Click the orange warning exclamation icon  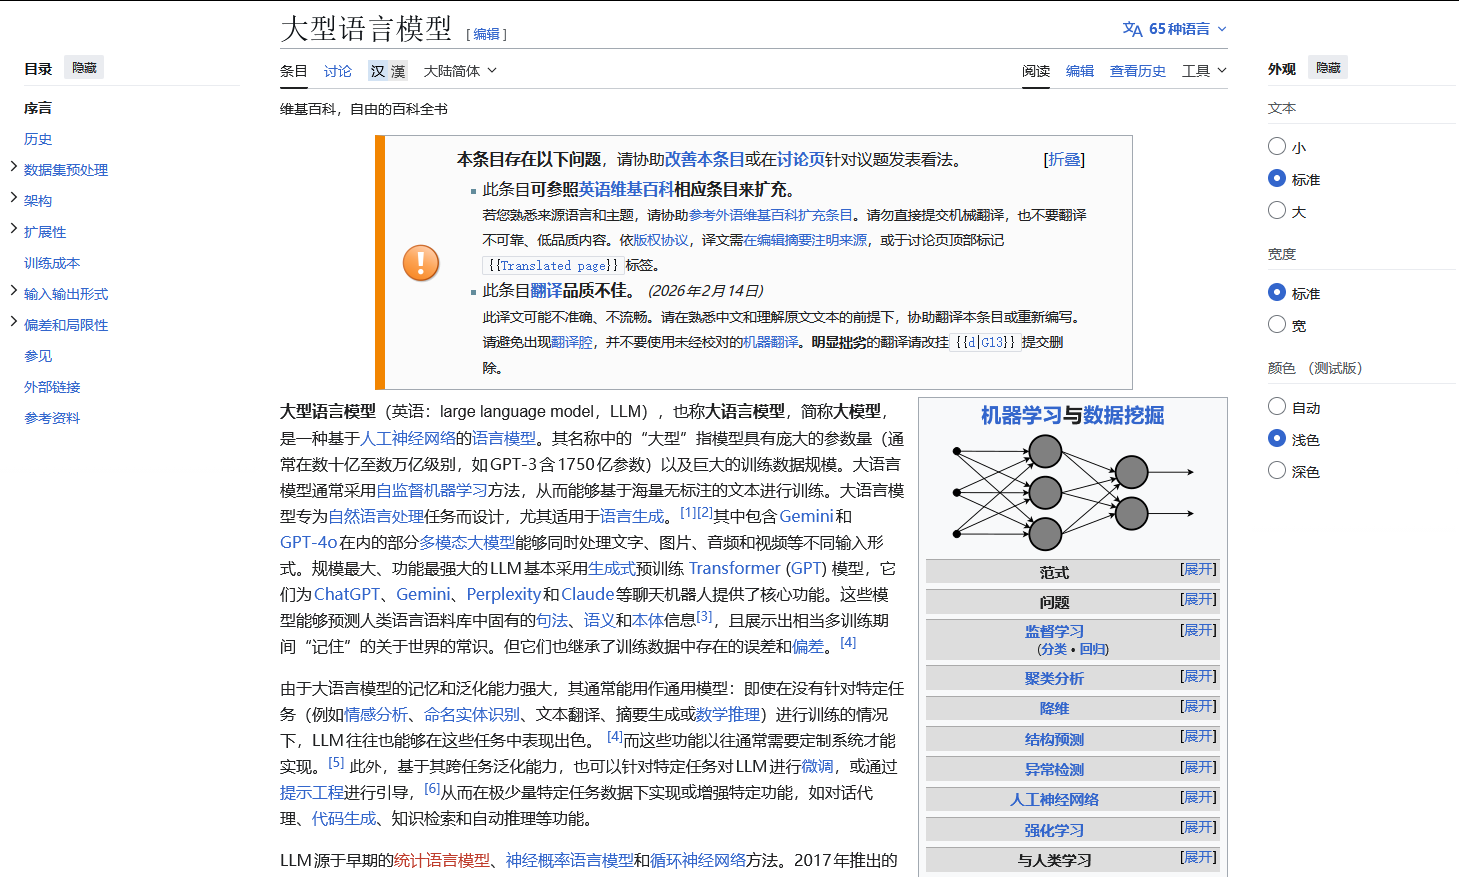(421, 263)
